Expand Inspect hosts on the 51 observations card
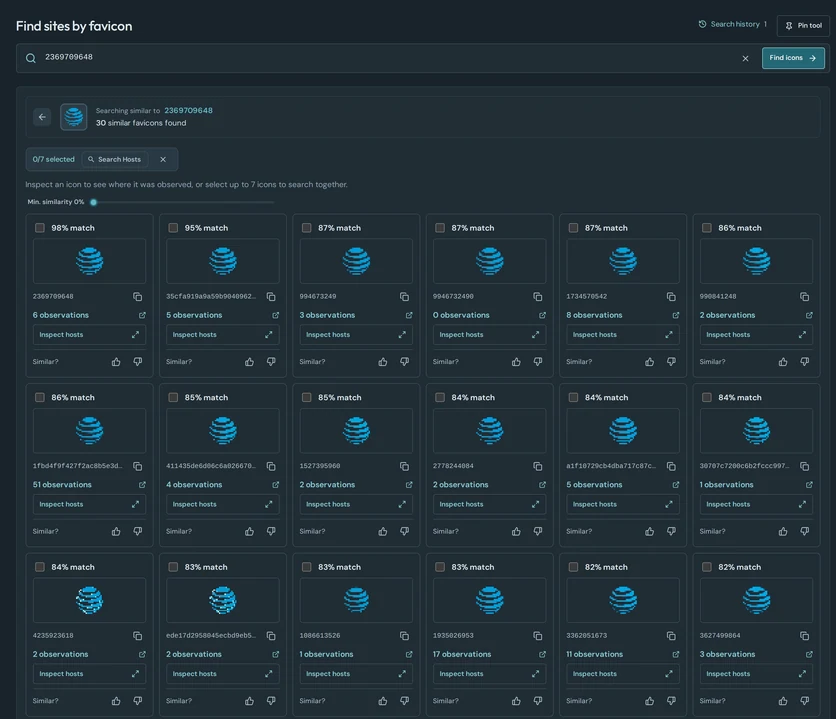This screenshot has height=719, width=836. (x=89, y=504)
